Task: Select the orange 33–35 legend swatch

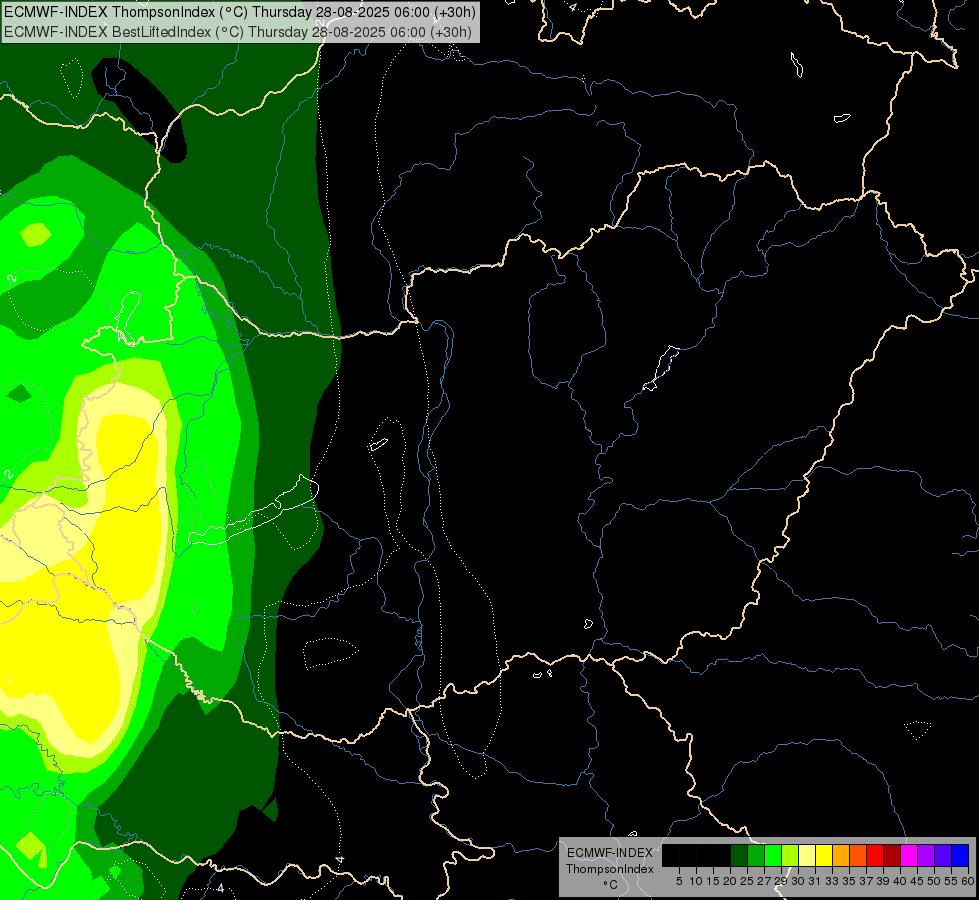Action: [x=841, y=855]
